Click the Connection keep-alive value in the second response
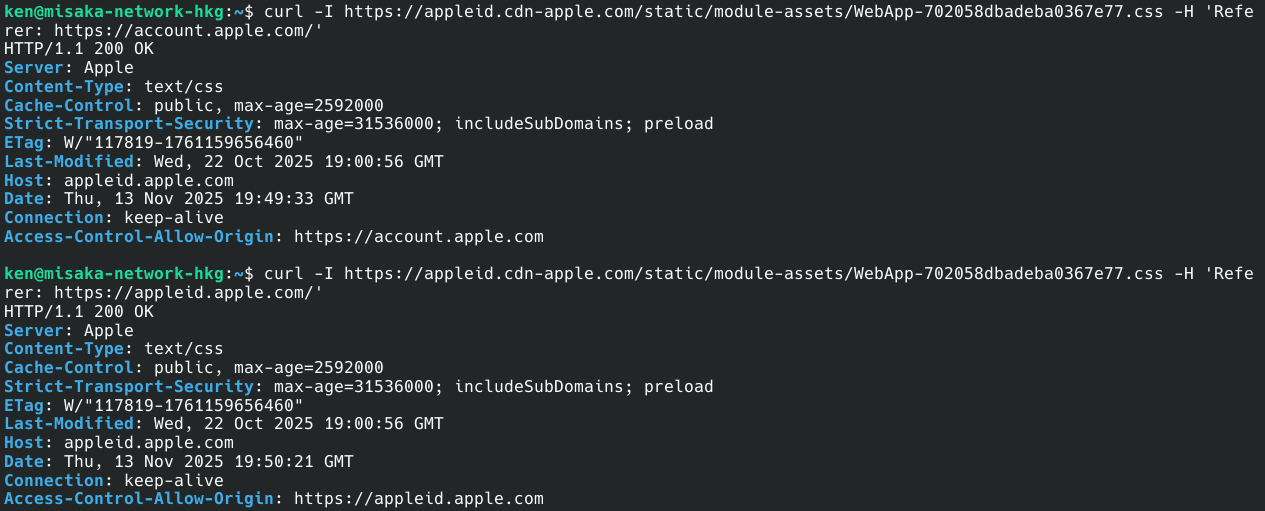1265x511 pixels. (173, 480)
